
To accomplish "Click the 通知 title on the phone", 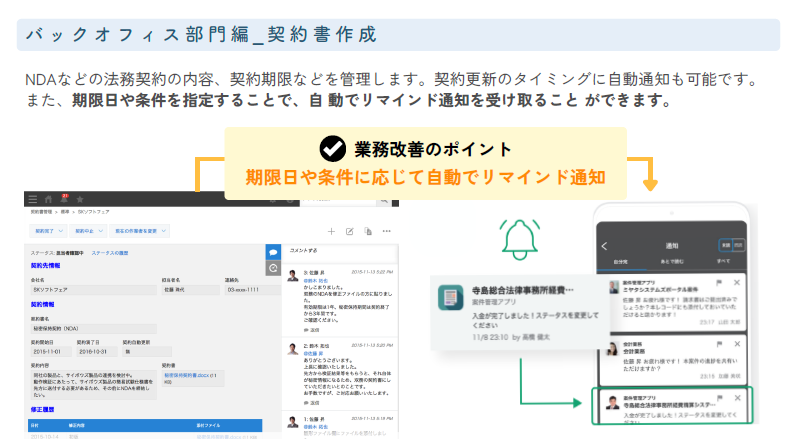I will click(672, 246).
